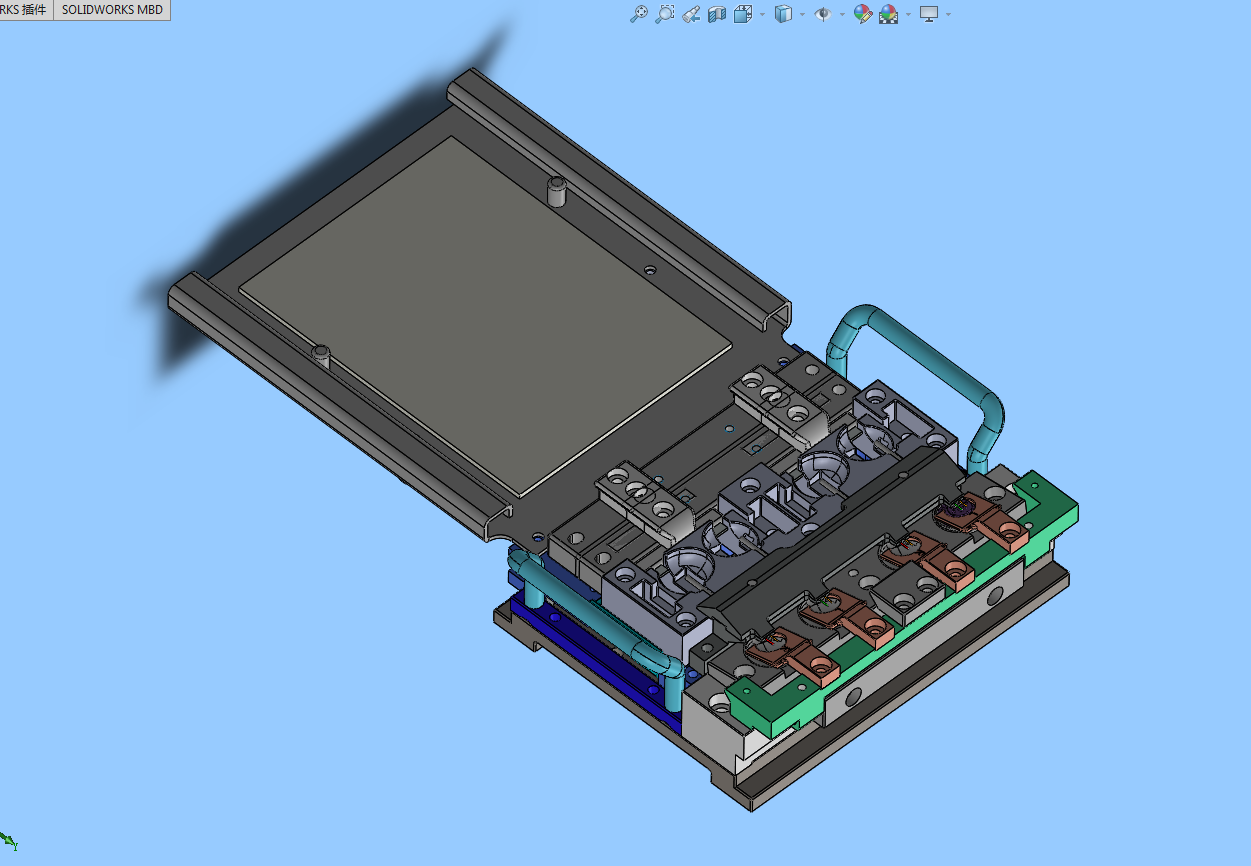The height and width of the screenshot is (866, 1251).
Task: Open the SOLIDWORKS 插件 tab
Action: [x=26, y=10]
